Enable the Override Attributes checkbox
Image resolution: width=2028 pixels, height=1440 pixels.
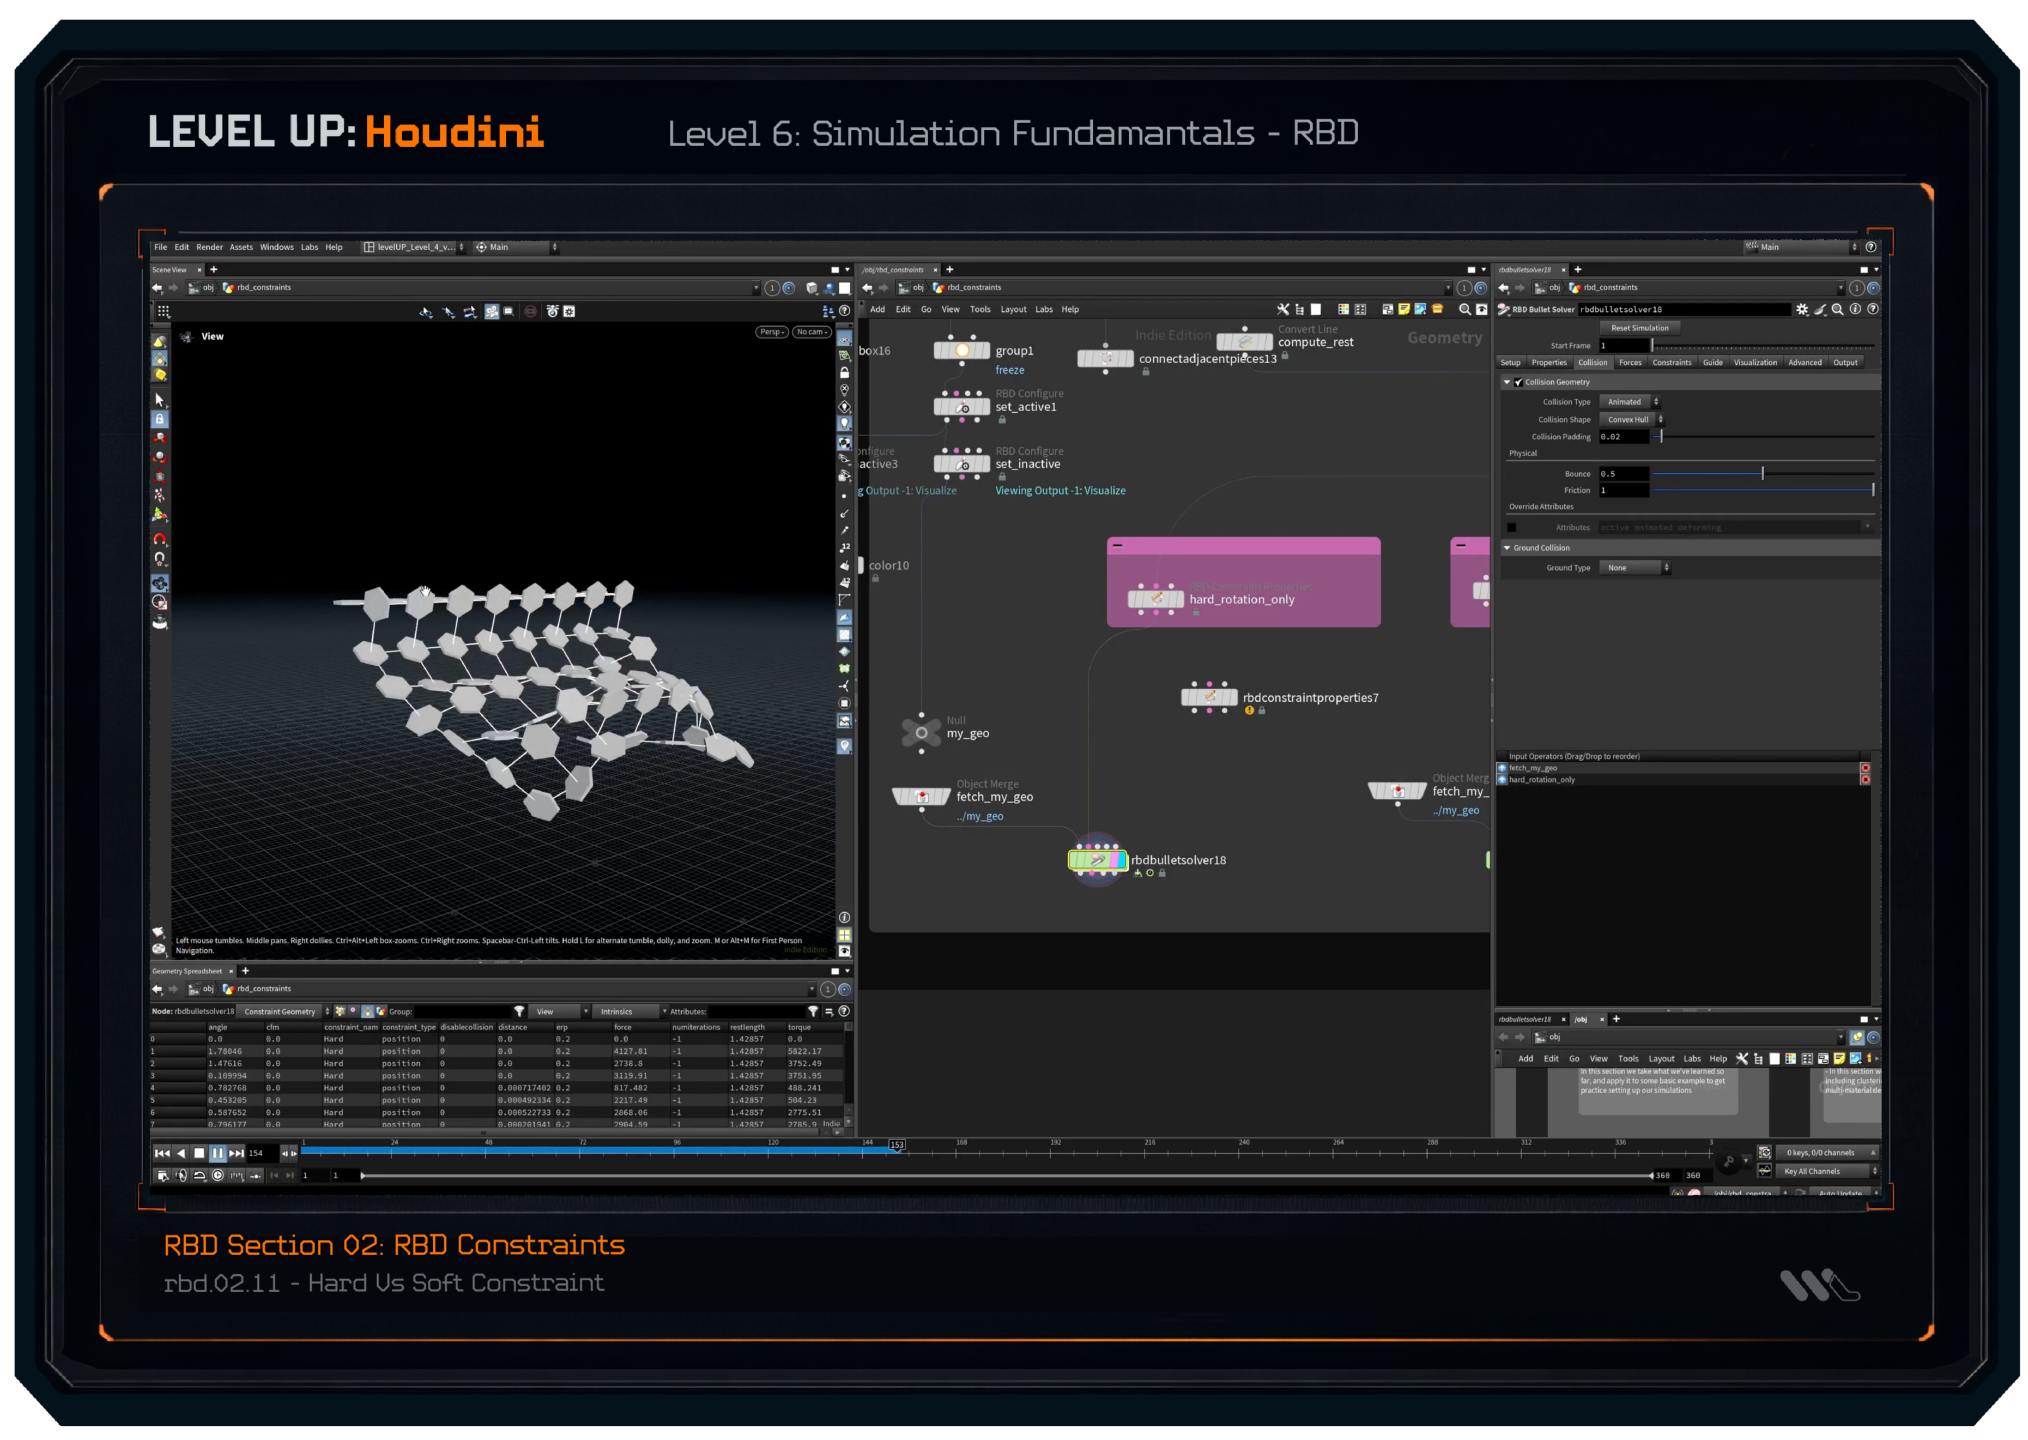coord(1512,528)
